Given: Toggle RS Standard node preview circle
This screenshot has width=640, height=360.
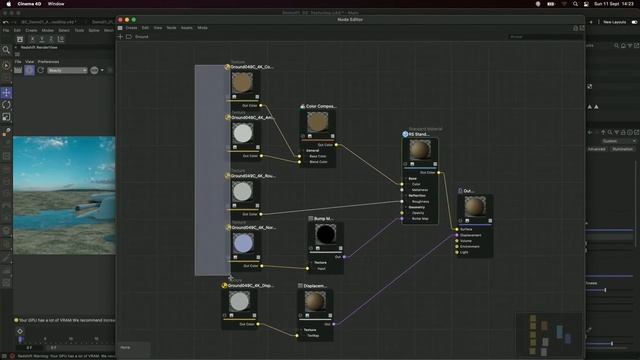Looking at the screenshot, I should pyautogui.click(x=405, y=164).
